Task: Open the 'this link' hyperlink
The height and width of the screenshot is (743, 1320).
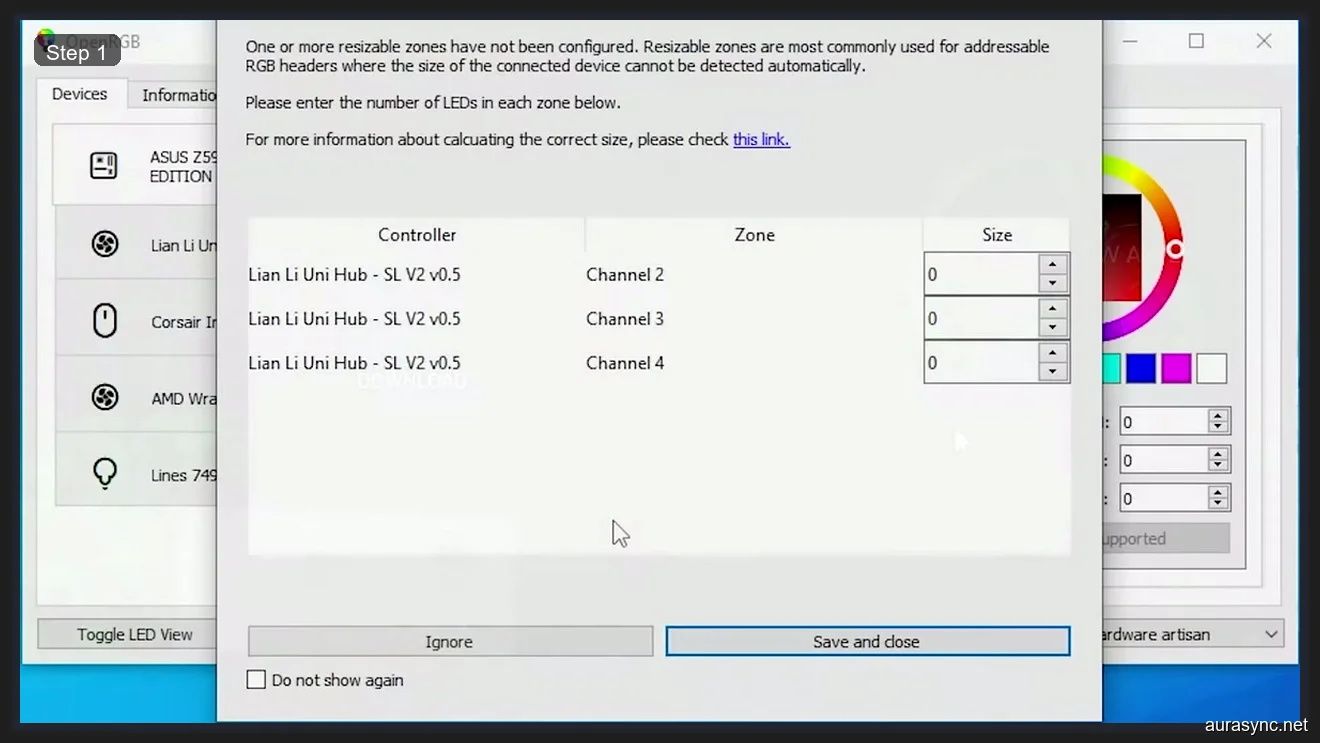Action: pyautogui.click(x=761, y=139)
